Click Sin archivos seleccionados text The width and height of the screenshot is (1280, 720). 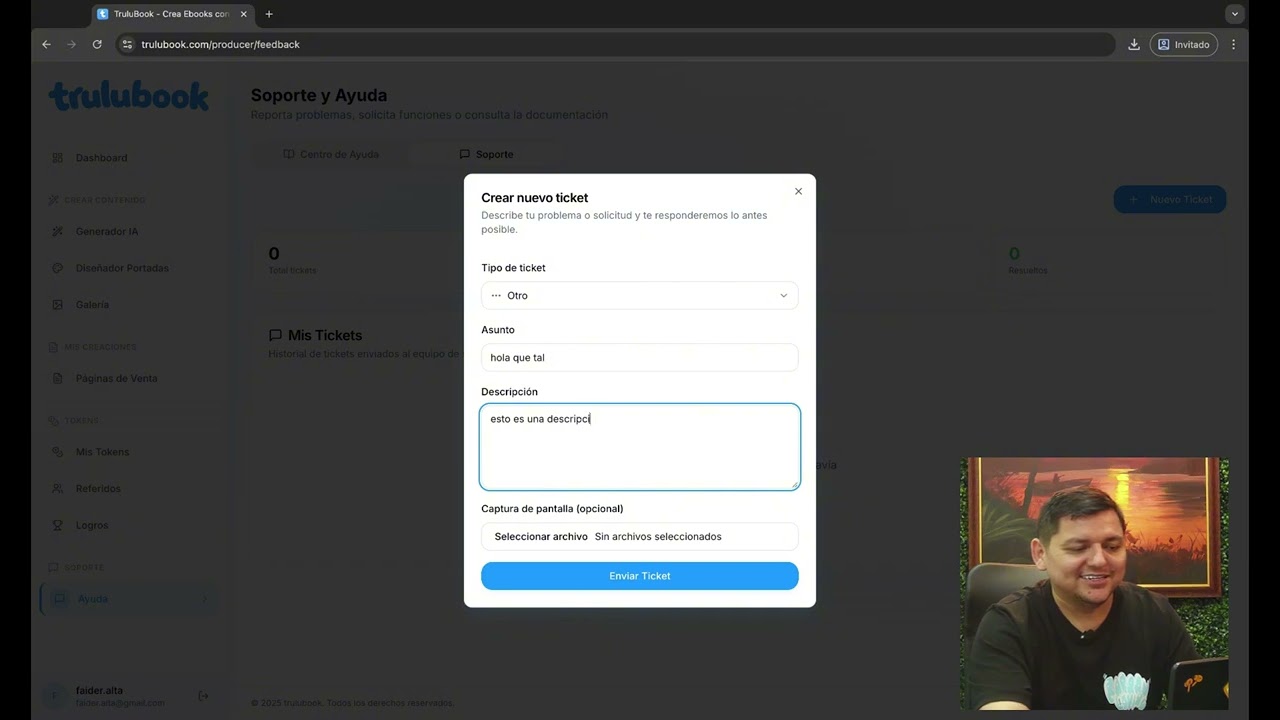pos(658,537)
